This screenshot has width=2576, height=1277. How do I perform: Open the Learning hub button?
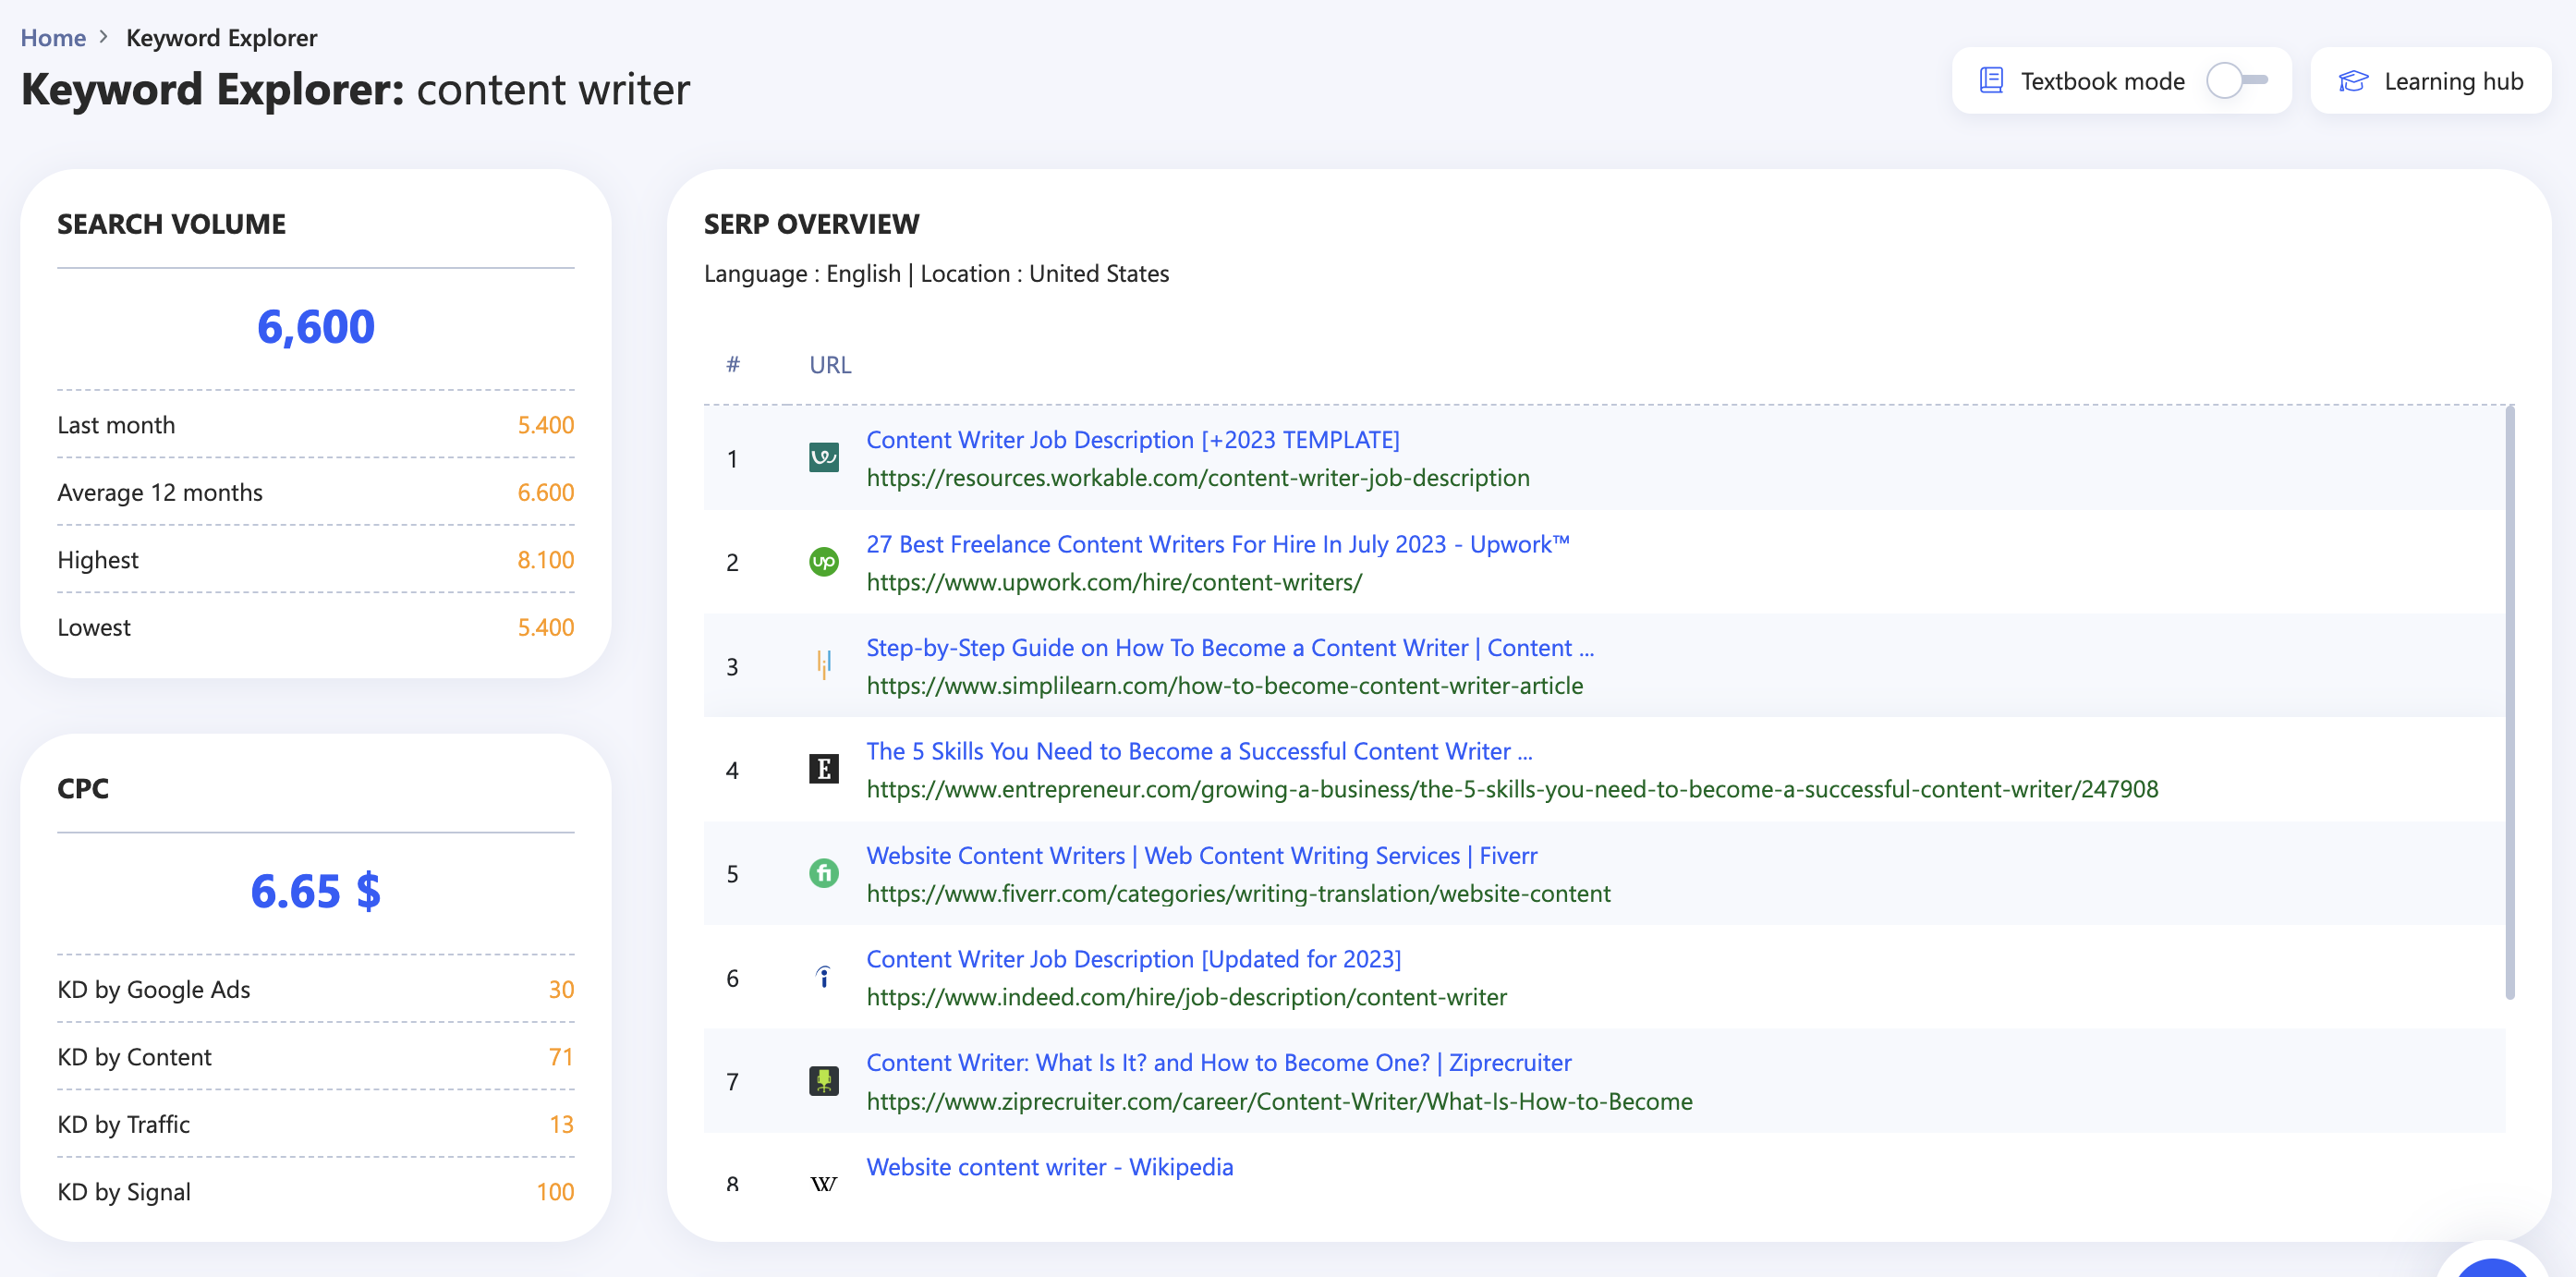(2430, 80)
